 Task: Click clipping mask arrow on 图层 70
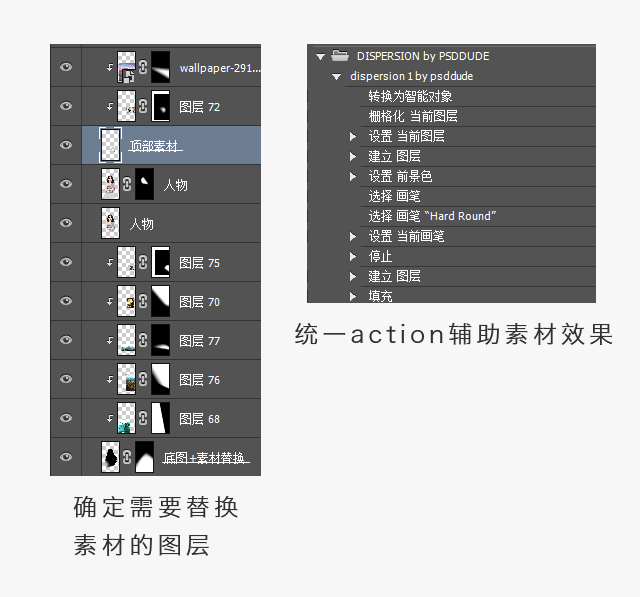coord(109,302)
